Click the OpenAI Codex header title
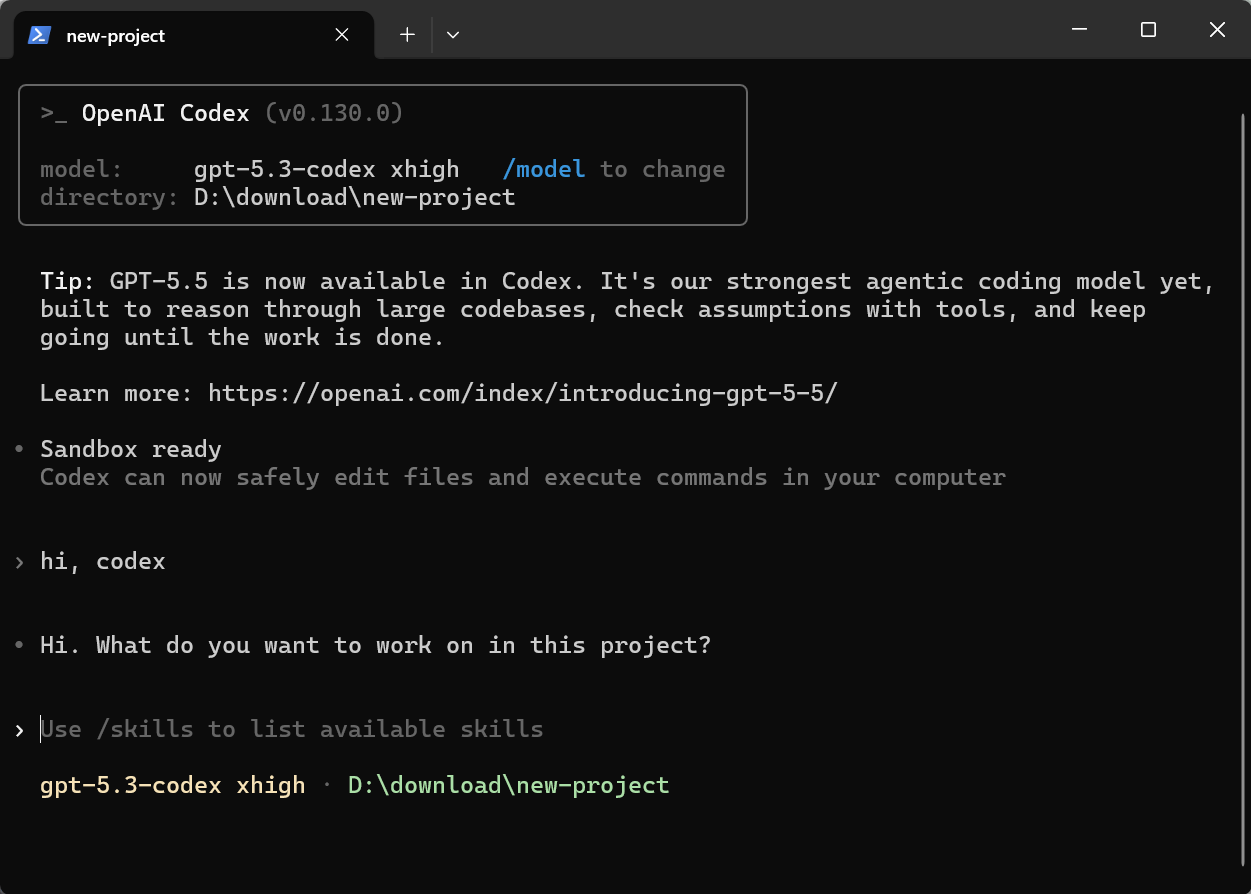This screenshot has height=894, width=1251. click(x=165, y=113)
